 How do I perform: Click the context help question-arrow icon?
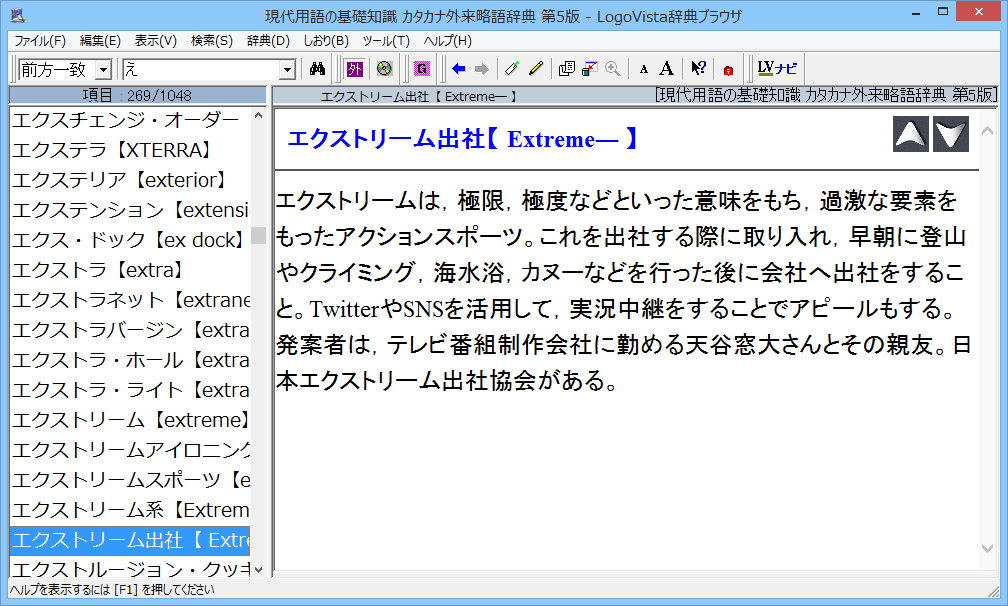coord(698,69)
